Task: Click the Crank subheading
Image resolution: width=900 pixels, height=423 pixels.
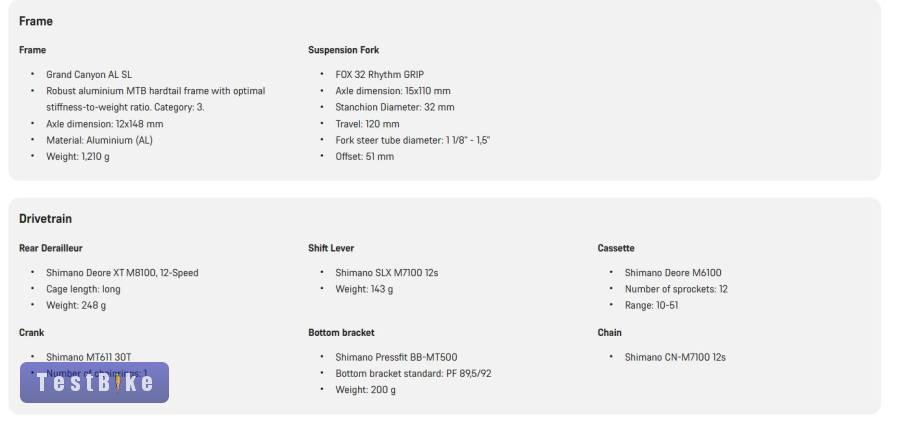Action: [x=32, y=332]
